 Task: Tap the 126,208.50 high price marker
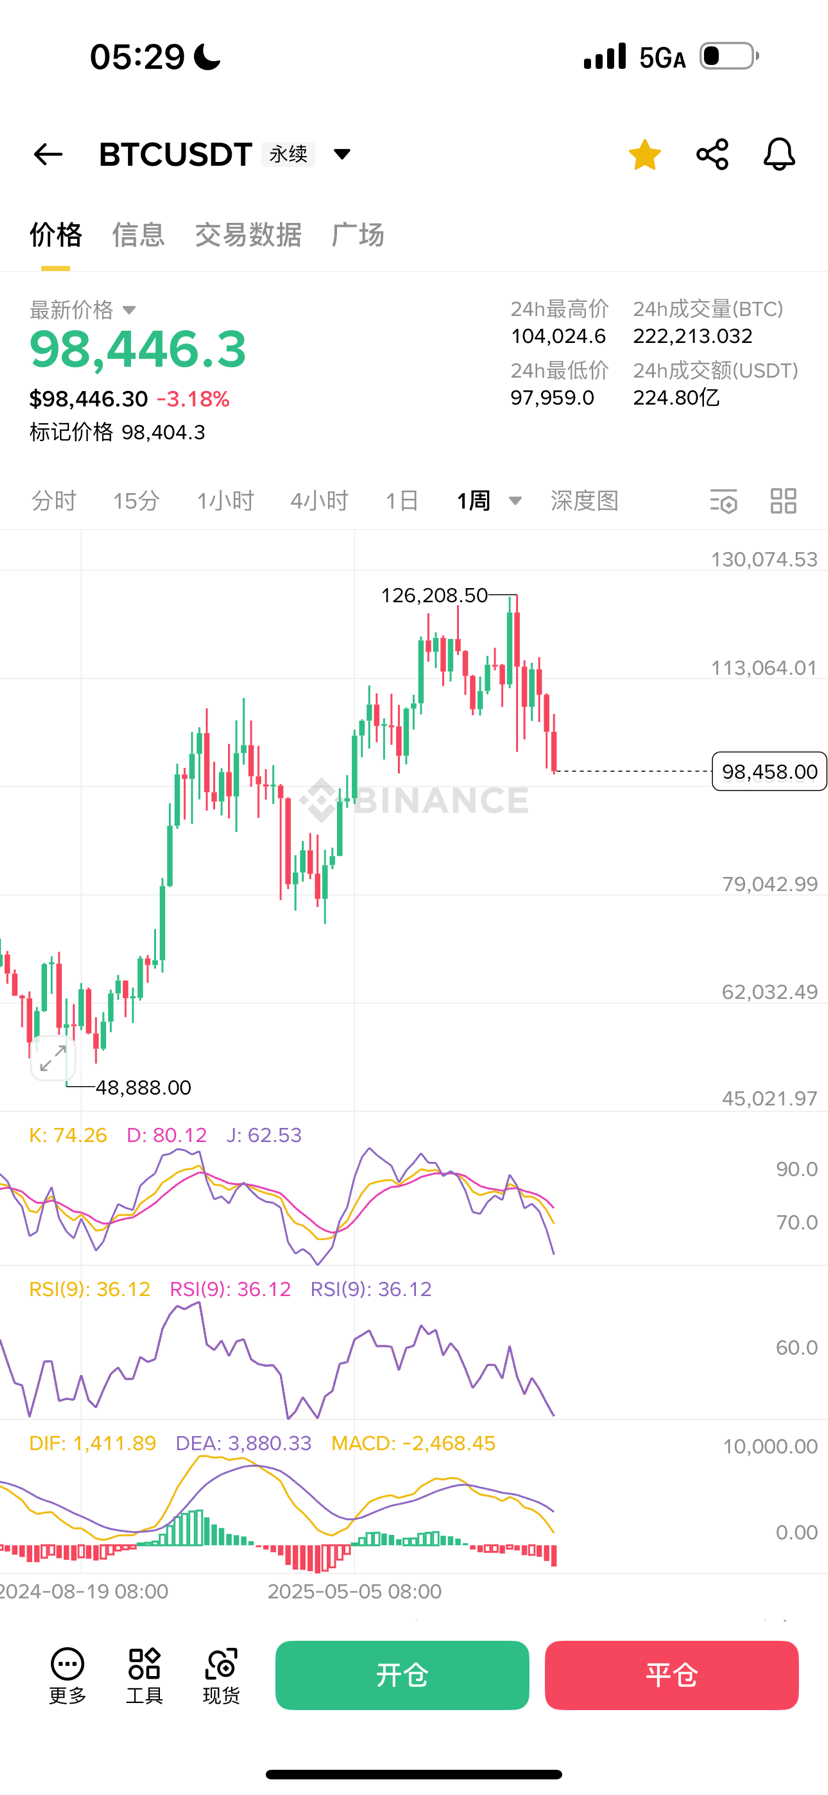434,595
